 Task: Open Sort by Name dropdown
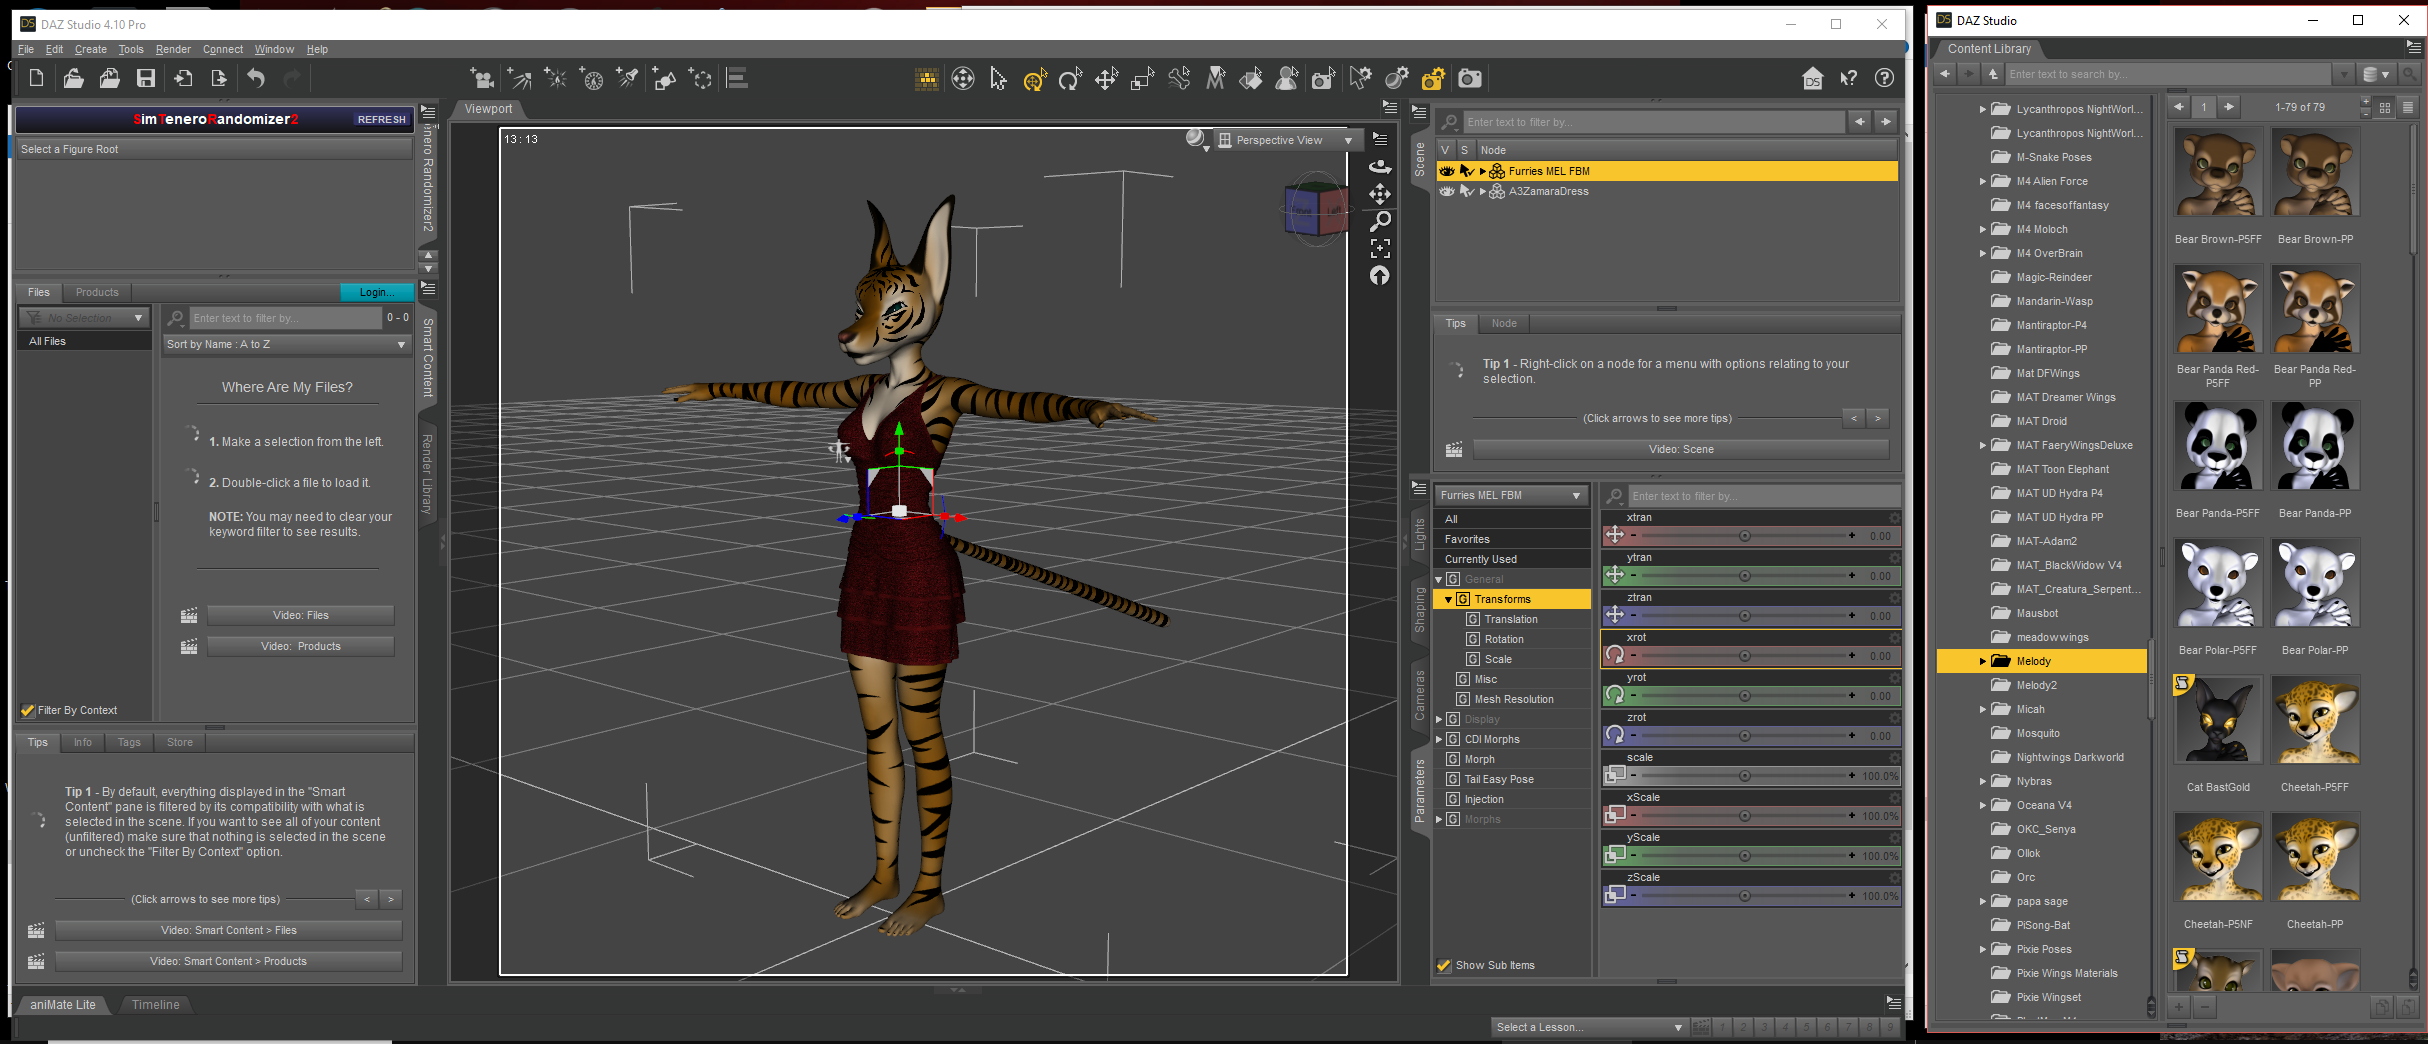[x=286, y=344]
